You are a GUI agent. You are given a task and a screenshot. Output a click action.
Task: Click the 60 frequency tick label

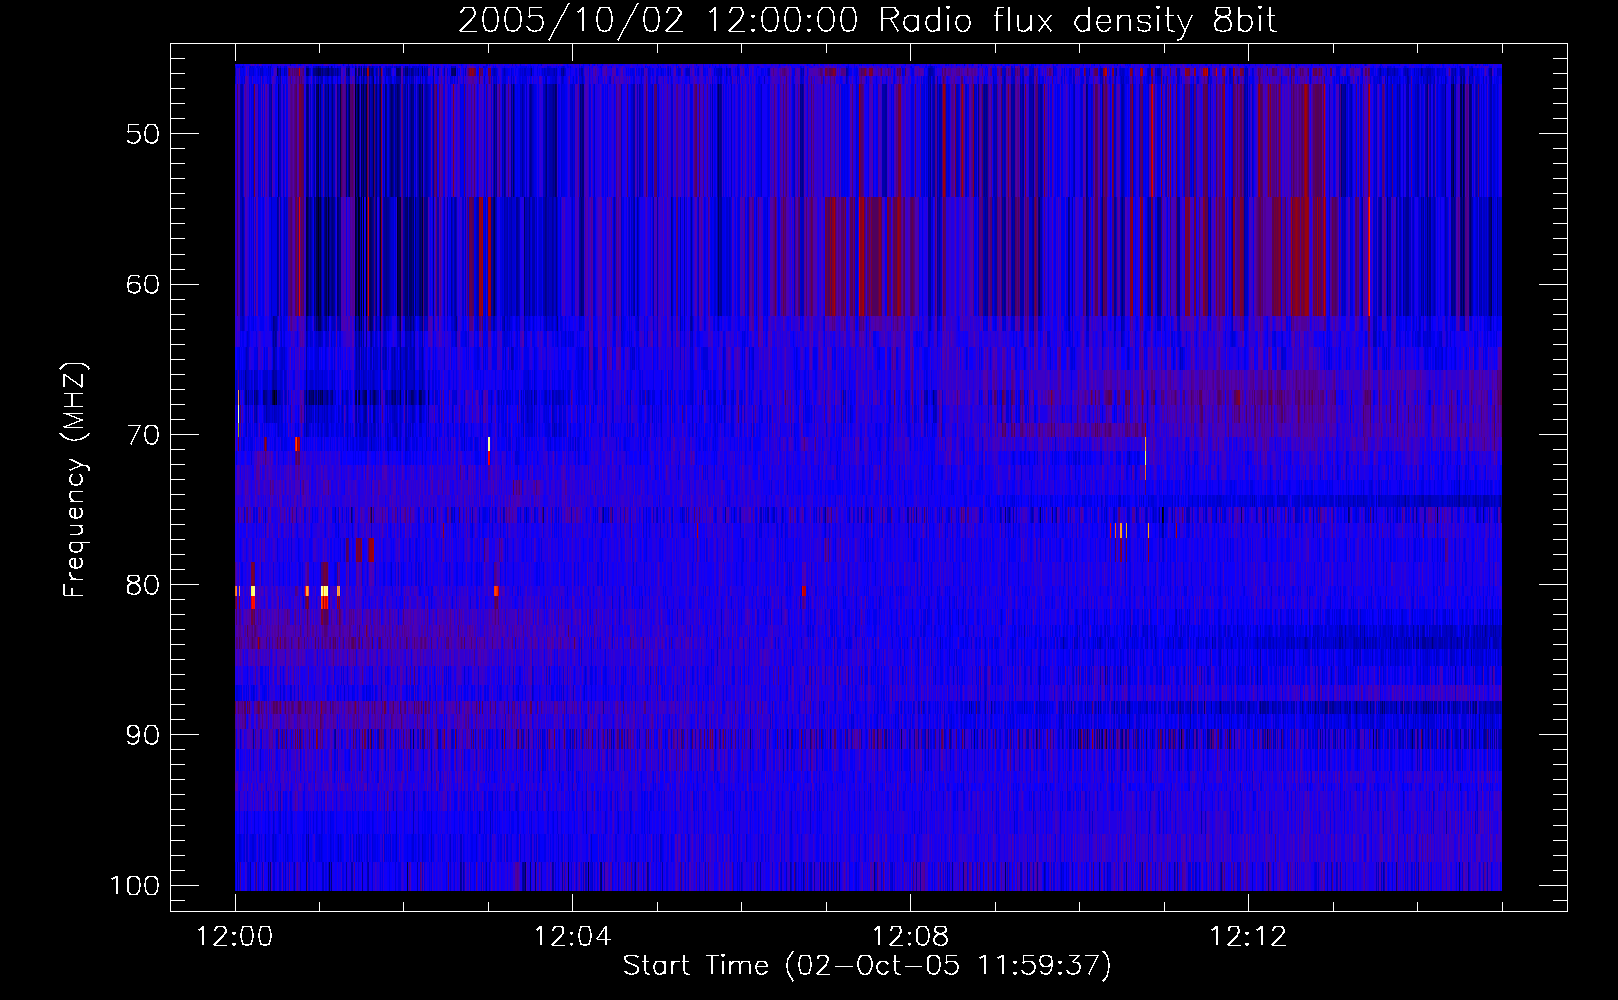(143, 285)
